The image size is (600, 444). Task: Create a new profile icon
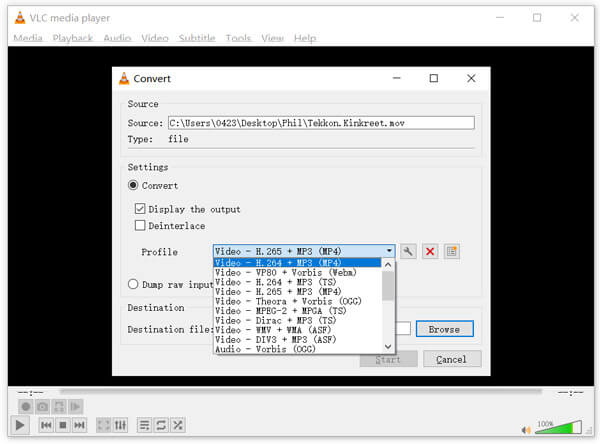[x=452, y=251]
